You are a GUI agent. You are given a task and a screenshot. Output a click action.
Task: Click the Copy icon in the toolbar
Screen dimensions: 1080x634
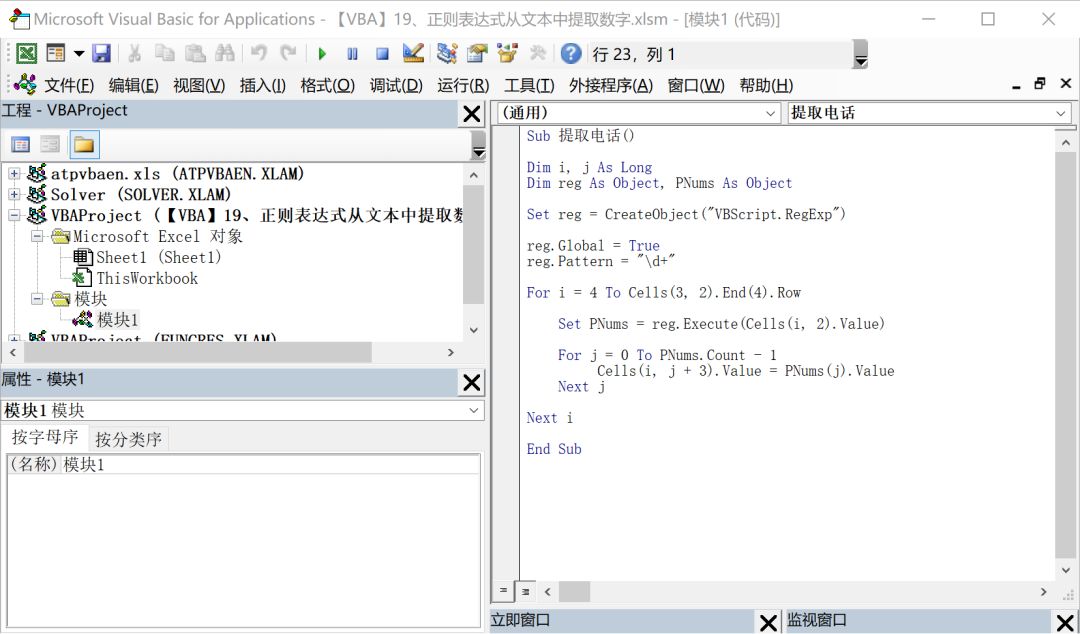coord(165,54)
